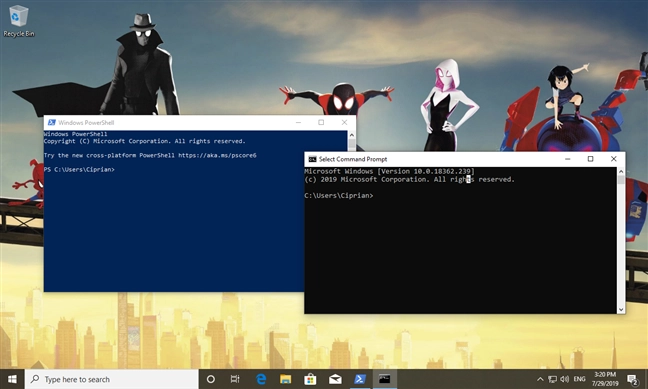The image size is (648, 389).
Task: Click Command Prompt scrollbar down arrow
Action: point(621,309)
